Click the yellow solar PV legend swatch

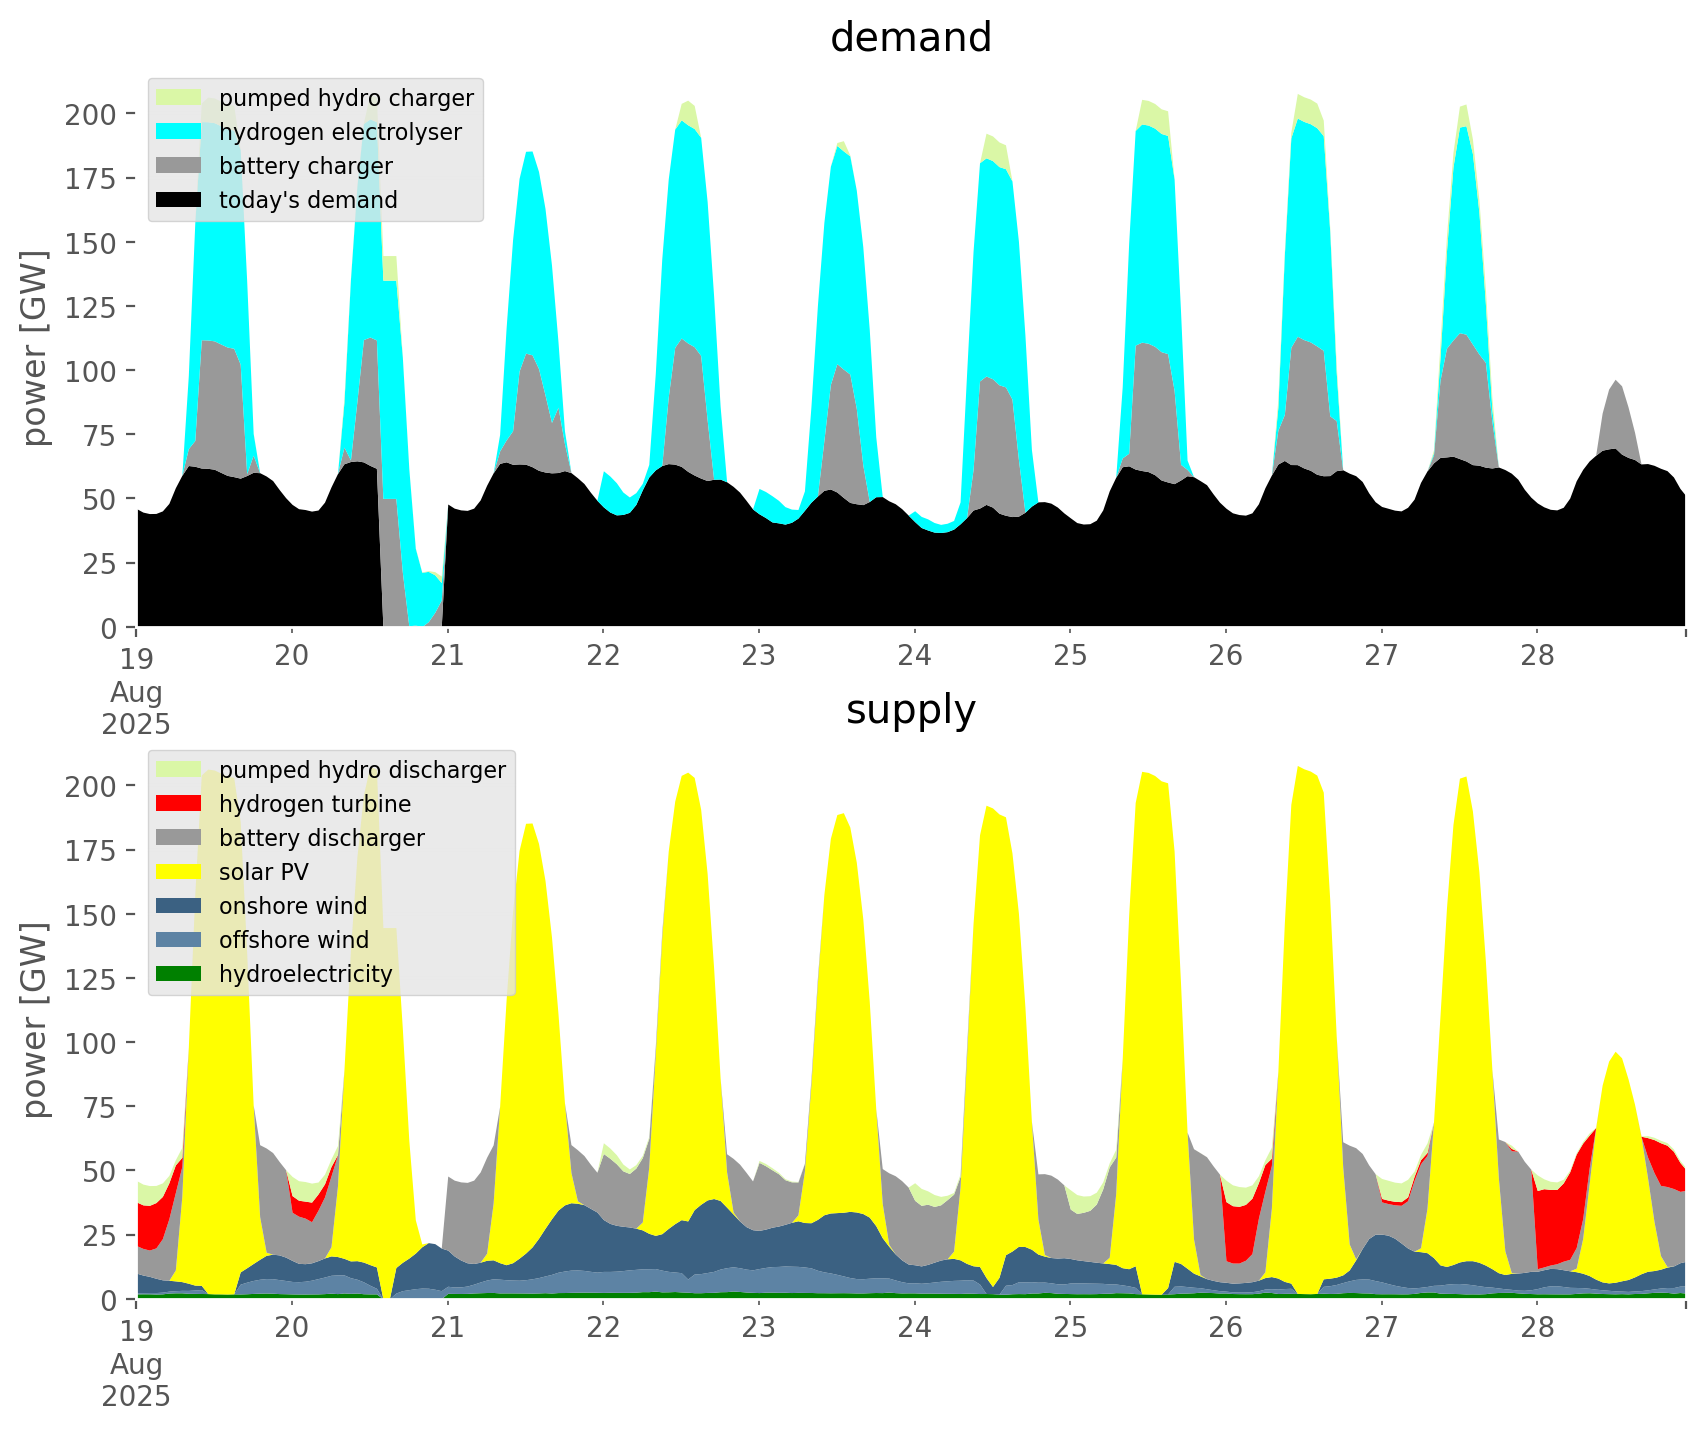(179, 872)
